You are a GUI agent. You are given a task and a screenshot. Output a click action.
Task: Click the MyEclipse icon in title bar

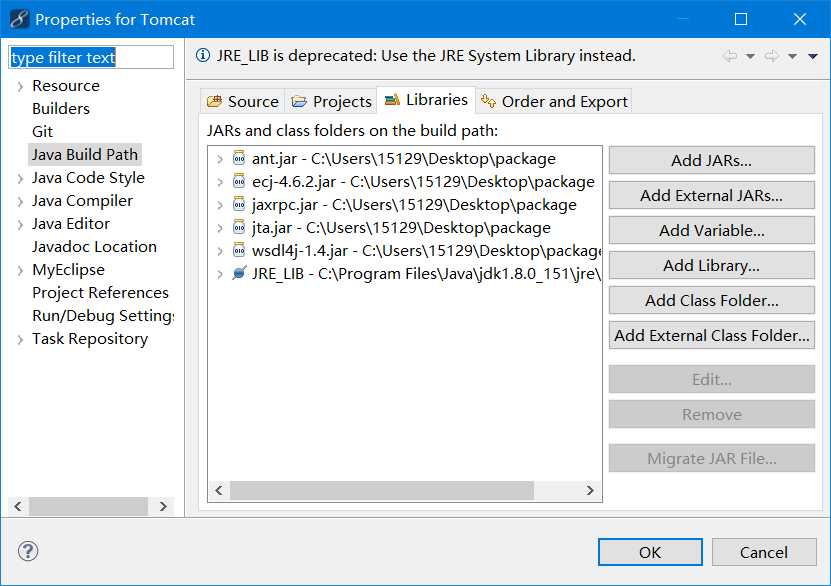tap(19, 19)
